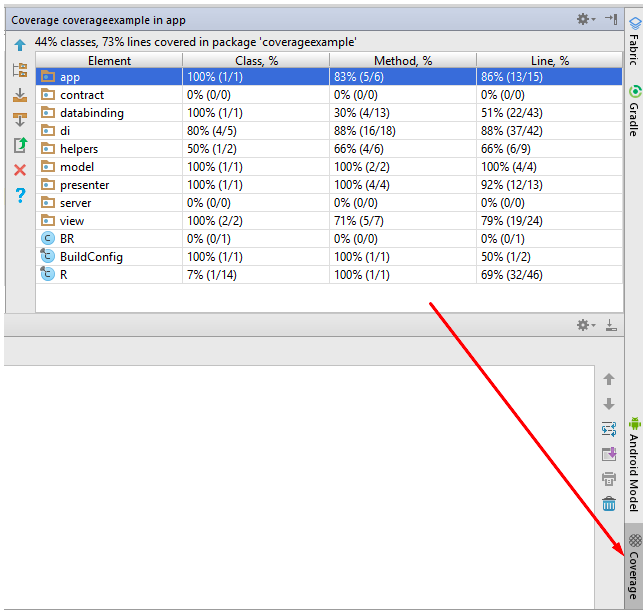This screenshot has width=643, height=615.
Task: Toggle autoscroll to source icon
Action: point(20,95)
